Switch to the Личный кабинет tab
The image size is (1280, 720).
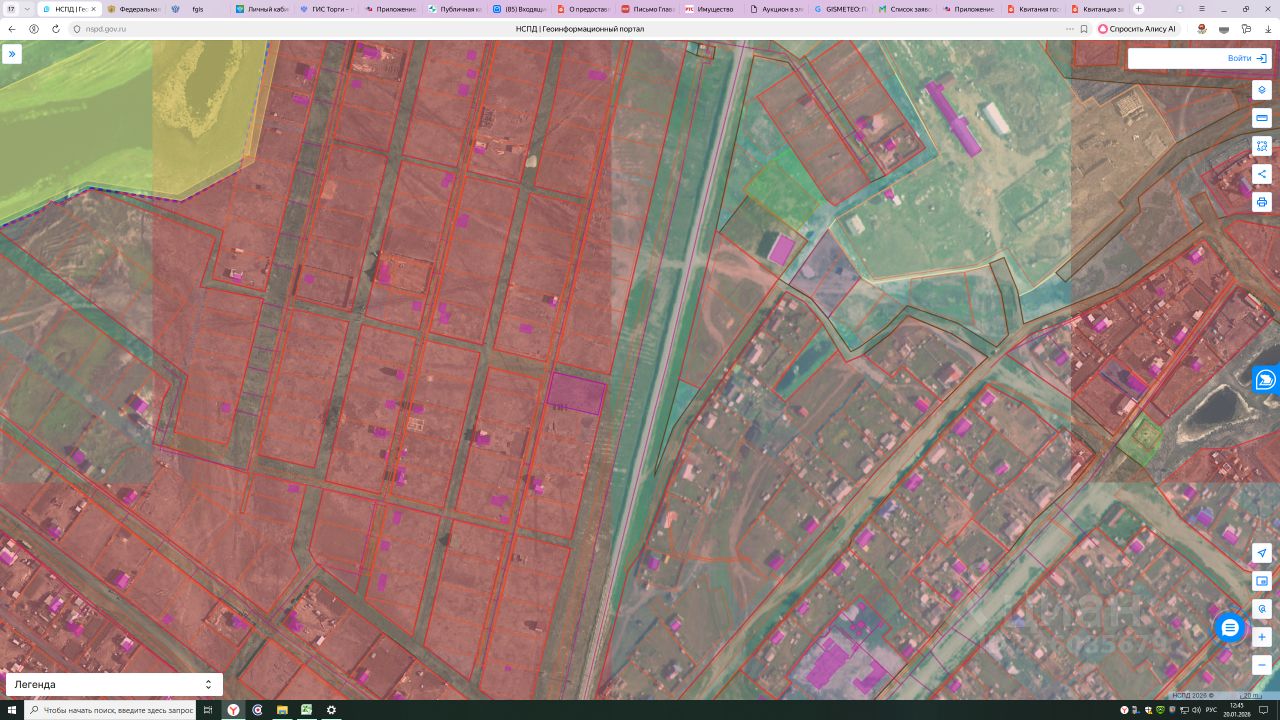262,9
